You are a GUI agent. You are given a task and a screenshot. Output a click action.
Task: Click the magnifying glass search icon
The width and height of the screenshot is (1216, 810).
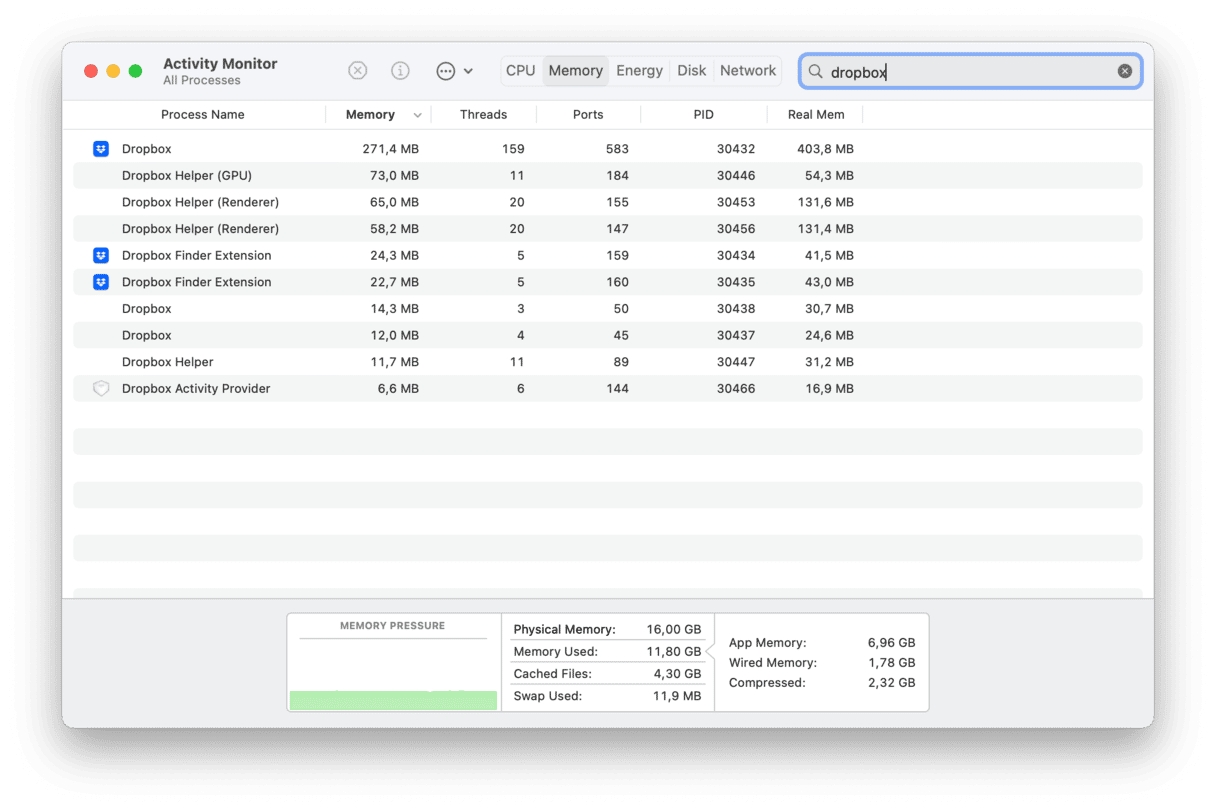pyautogui.click(x=815, y=72)
